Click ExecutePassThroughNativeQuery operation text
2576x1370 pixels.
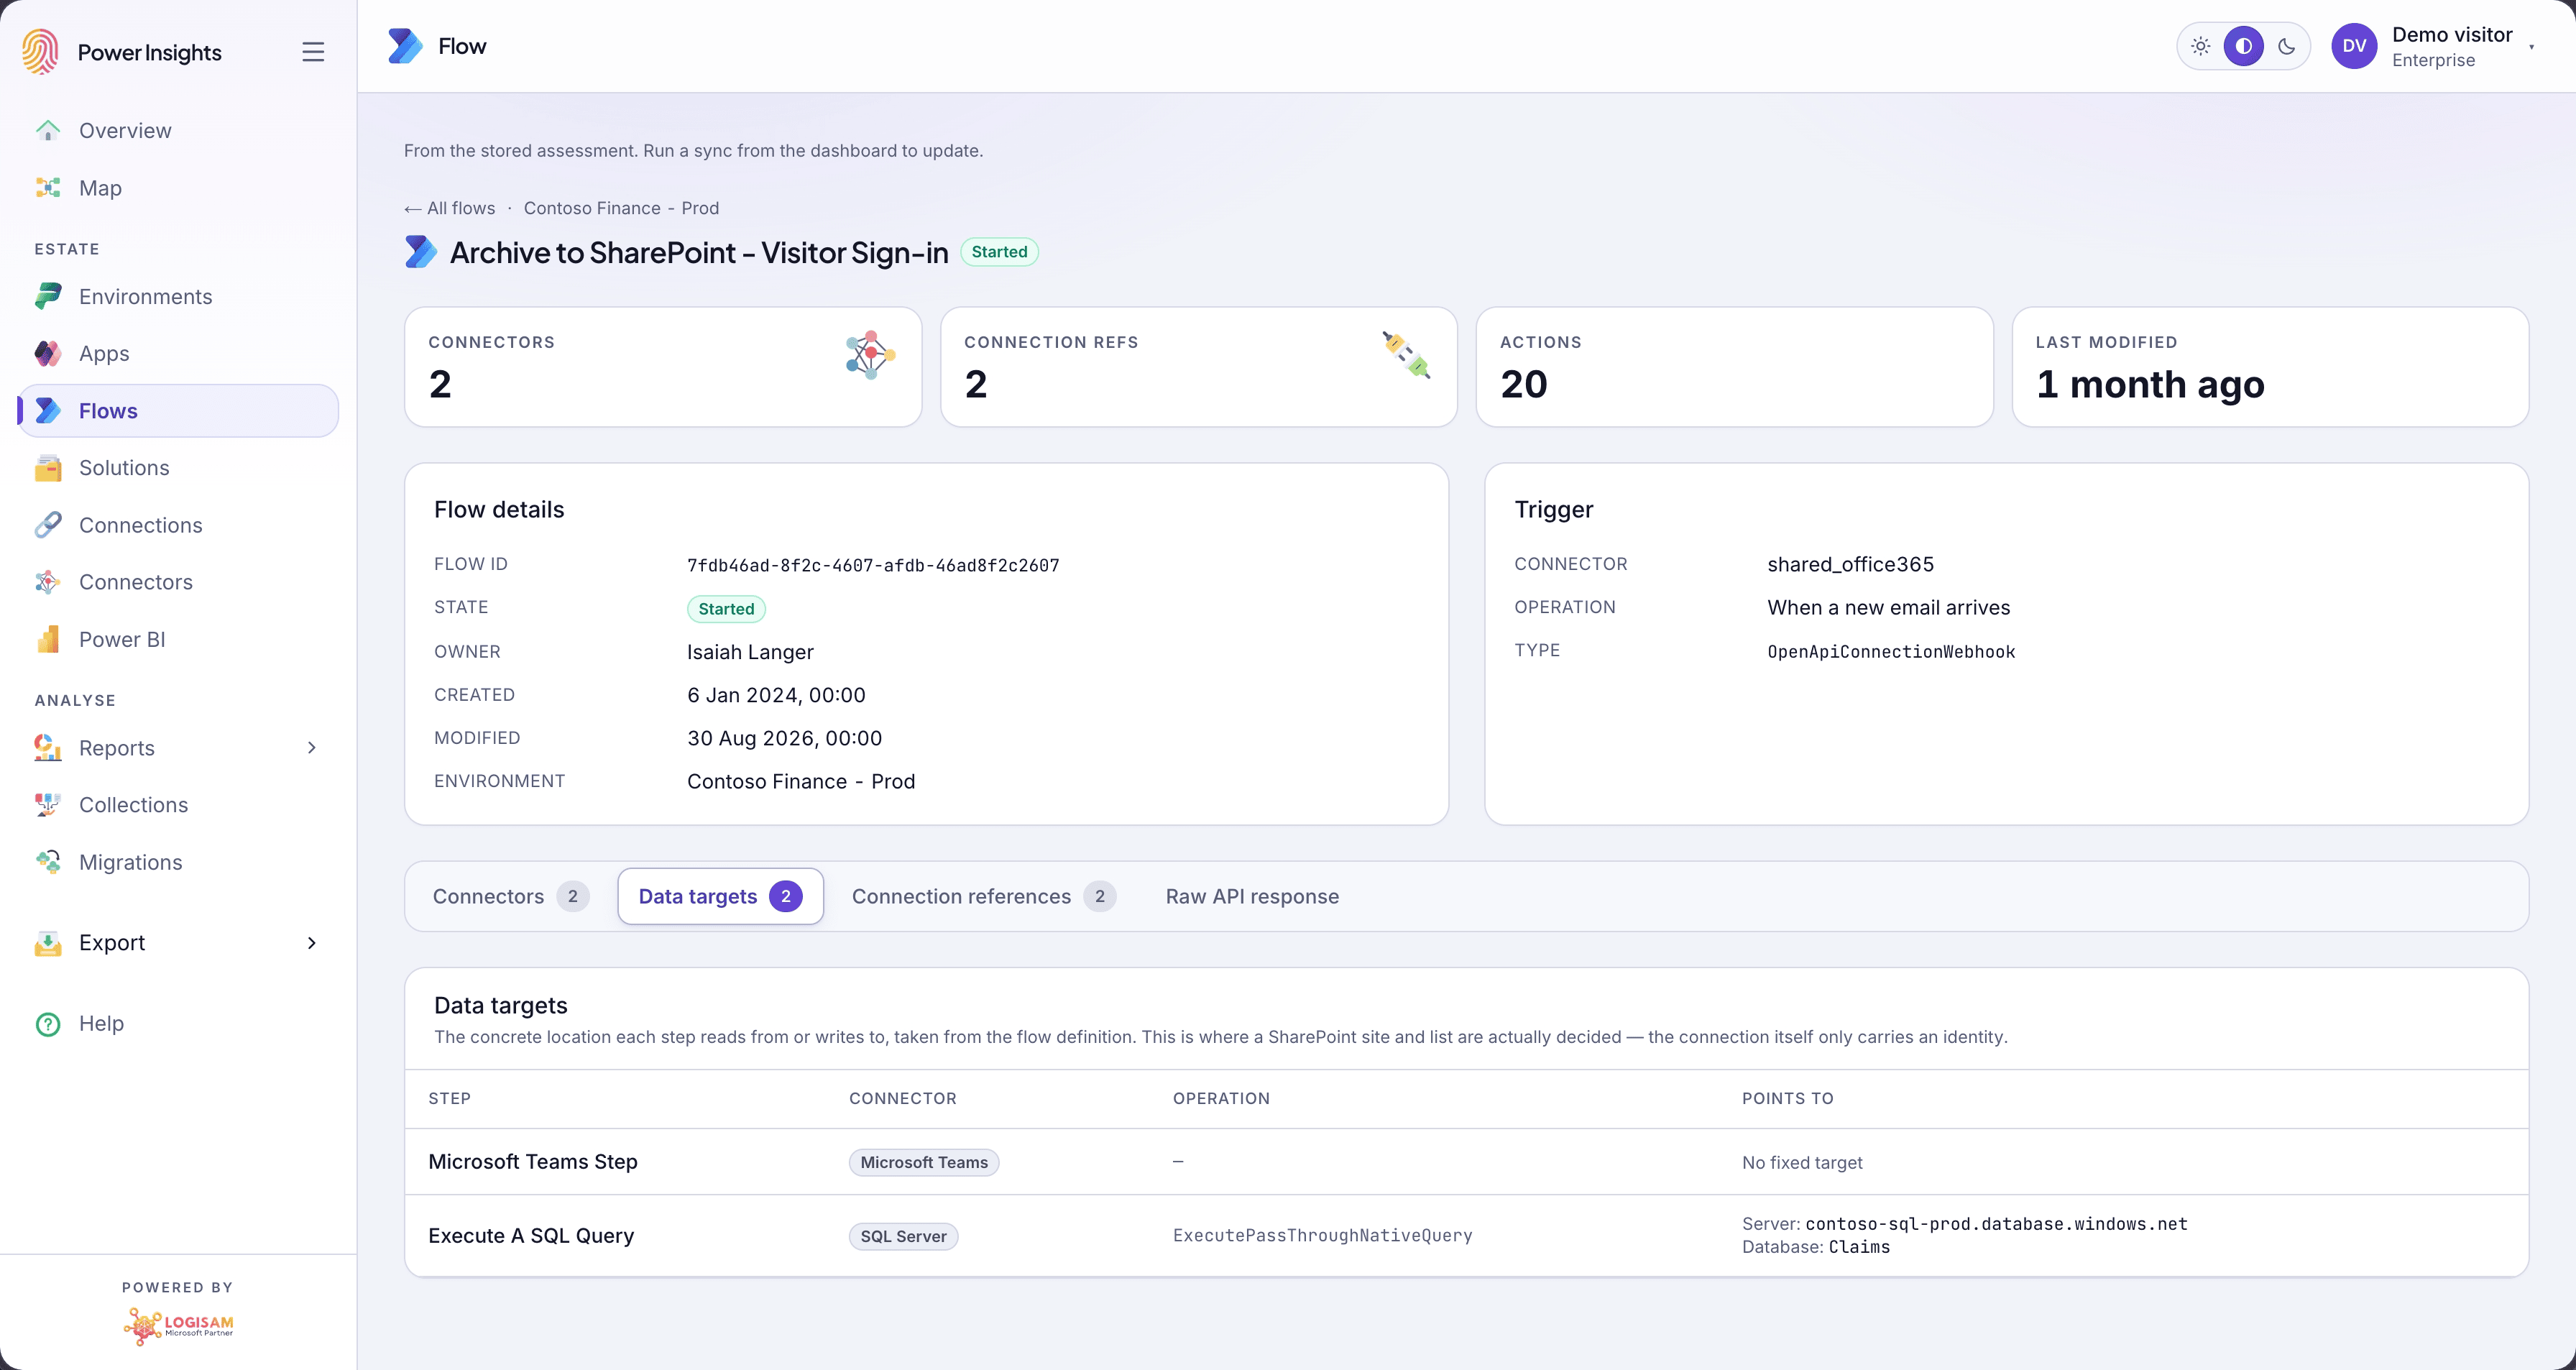[x=1322, y=1236]
